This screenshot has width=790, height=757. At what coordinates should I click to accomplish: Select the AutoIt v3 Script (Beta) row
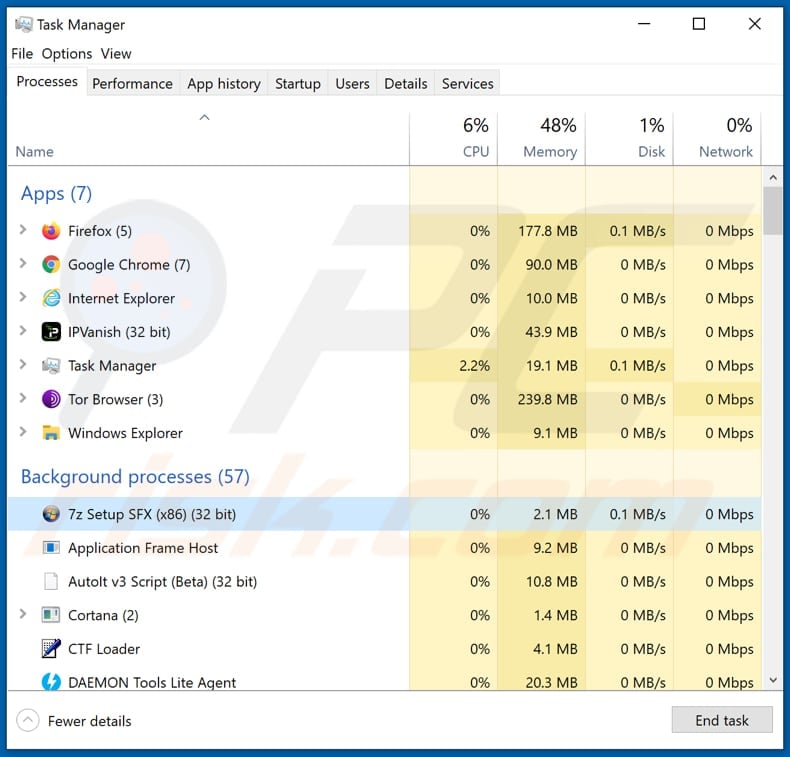click(384, 581)
